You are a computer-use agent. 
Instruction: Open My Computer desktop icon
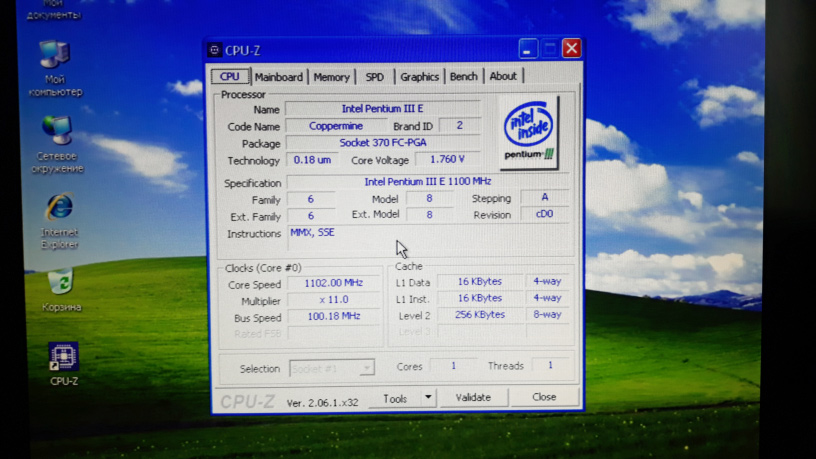(x=55, y=68)
